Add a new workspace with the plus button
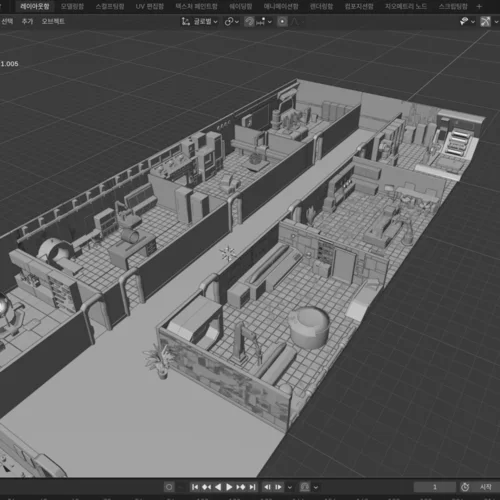This screenshot has width=500, height=500. pyautogui.click(x=479, y=6)
